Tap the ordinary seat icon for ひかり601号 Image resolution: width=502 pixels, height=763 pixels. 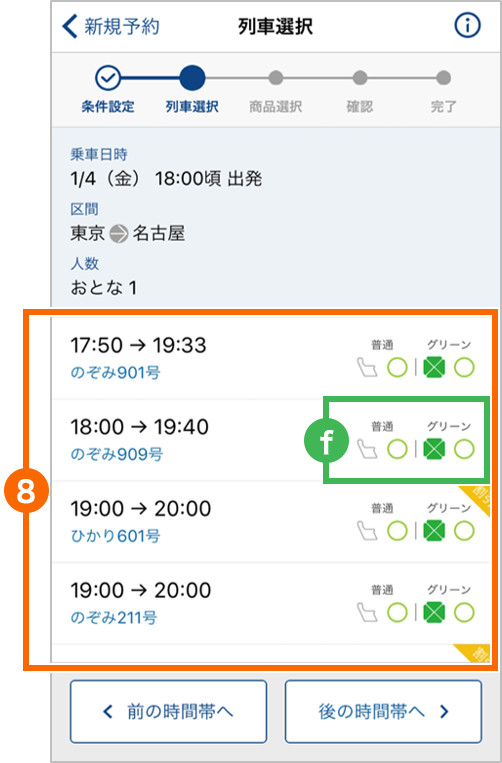[x=367, y=531]
